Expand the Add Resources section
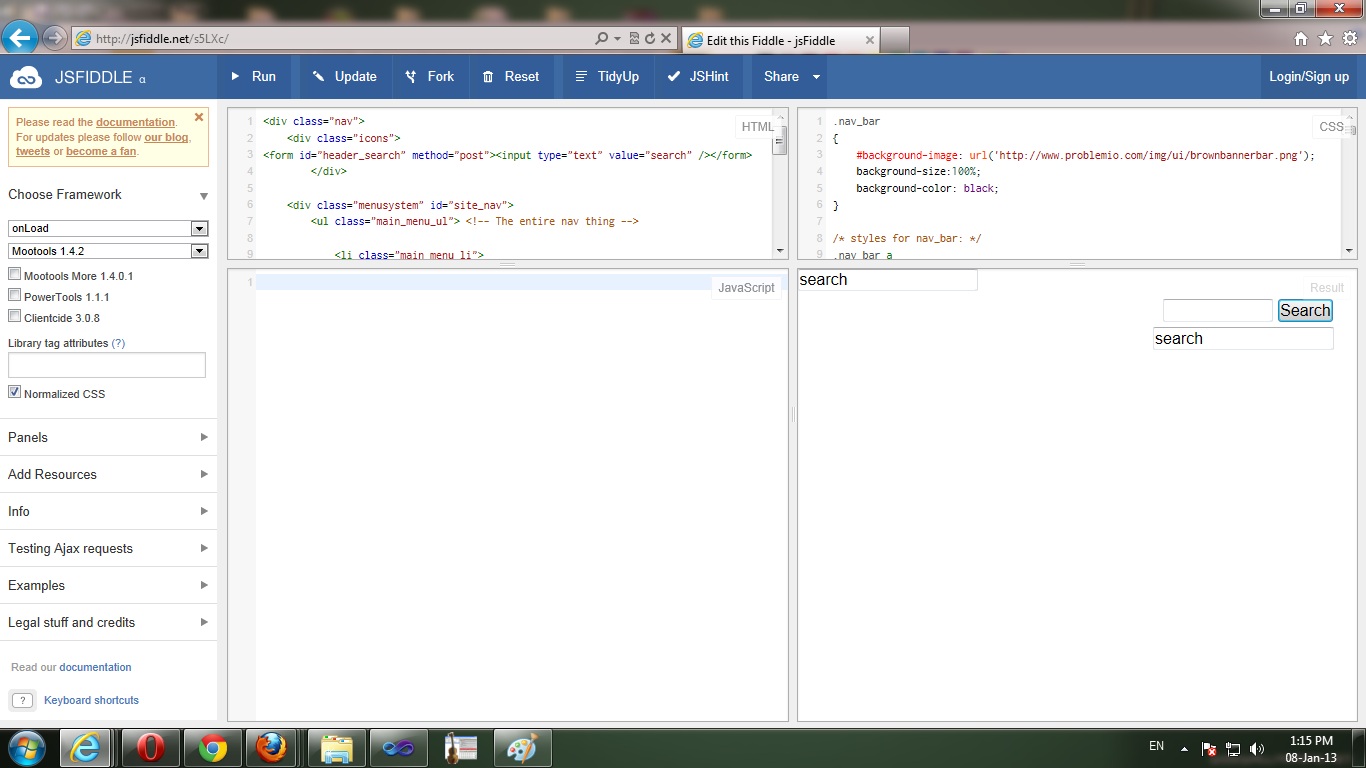Image resolution: width=1366 pixels, height=768 pixels. 108,474
